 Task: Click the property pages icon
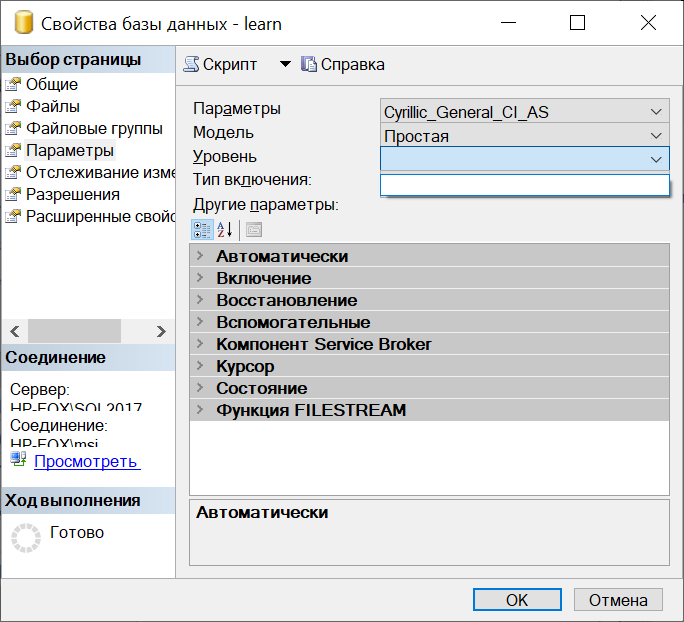[254, 230]
